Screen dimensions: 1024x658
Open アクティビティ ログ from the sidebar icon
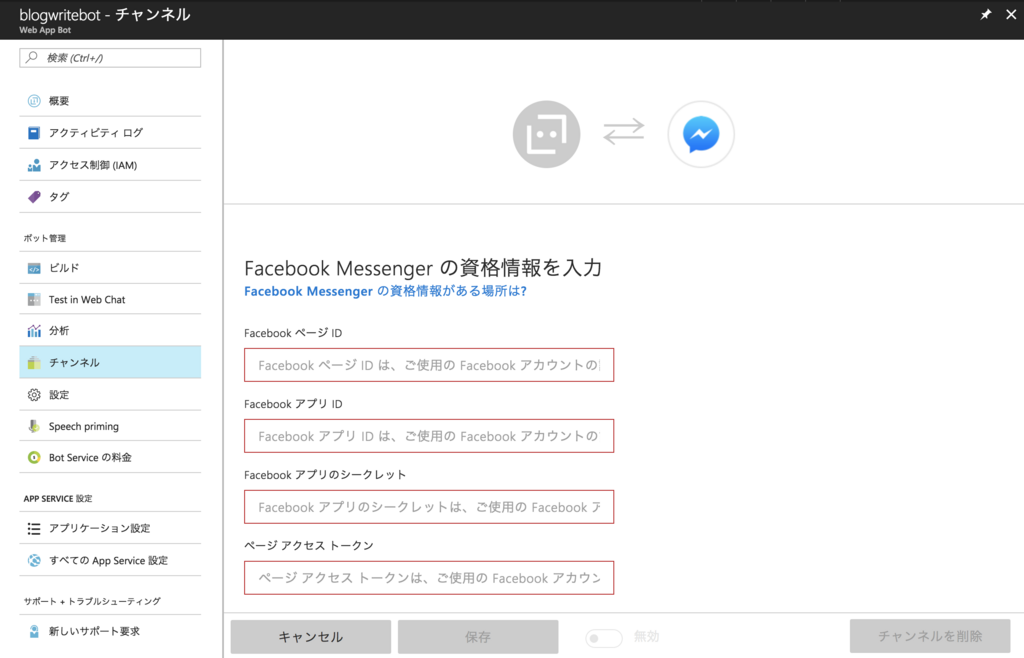tap(32, 132)
